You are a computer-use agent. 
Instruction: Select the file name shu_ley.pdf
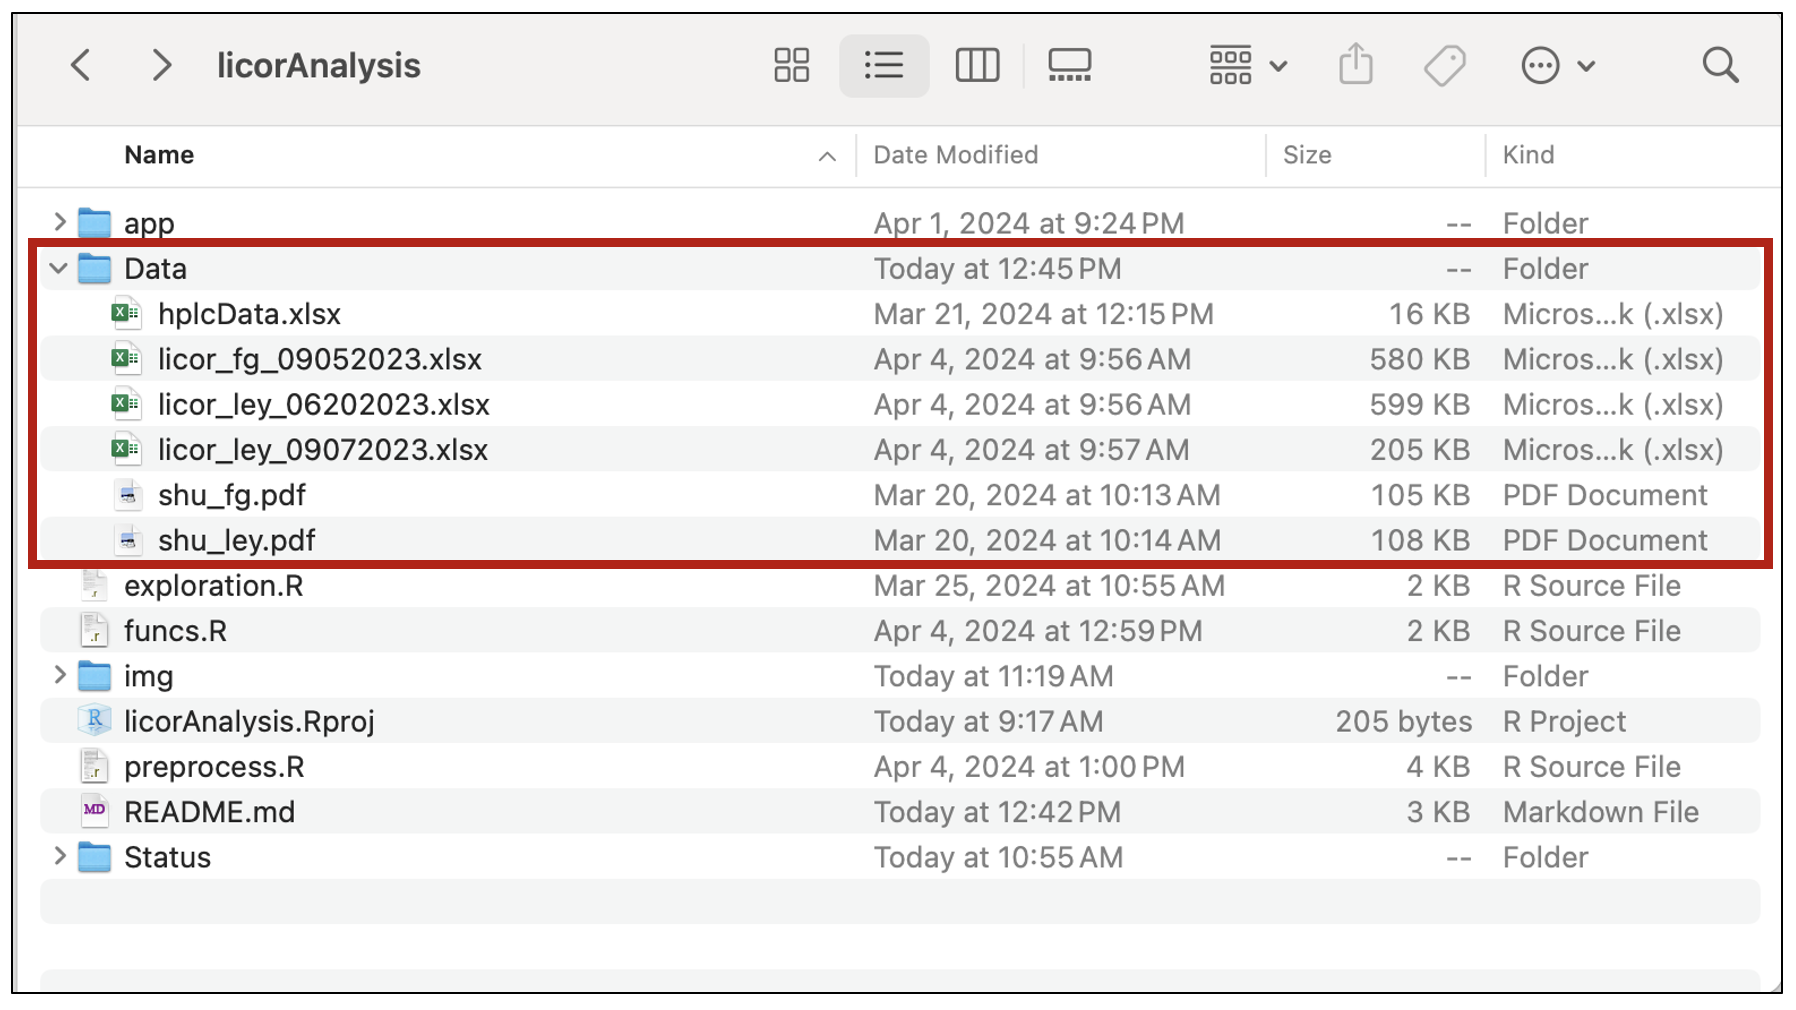tap(237, 540)
